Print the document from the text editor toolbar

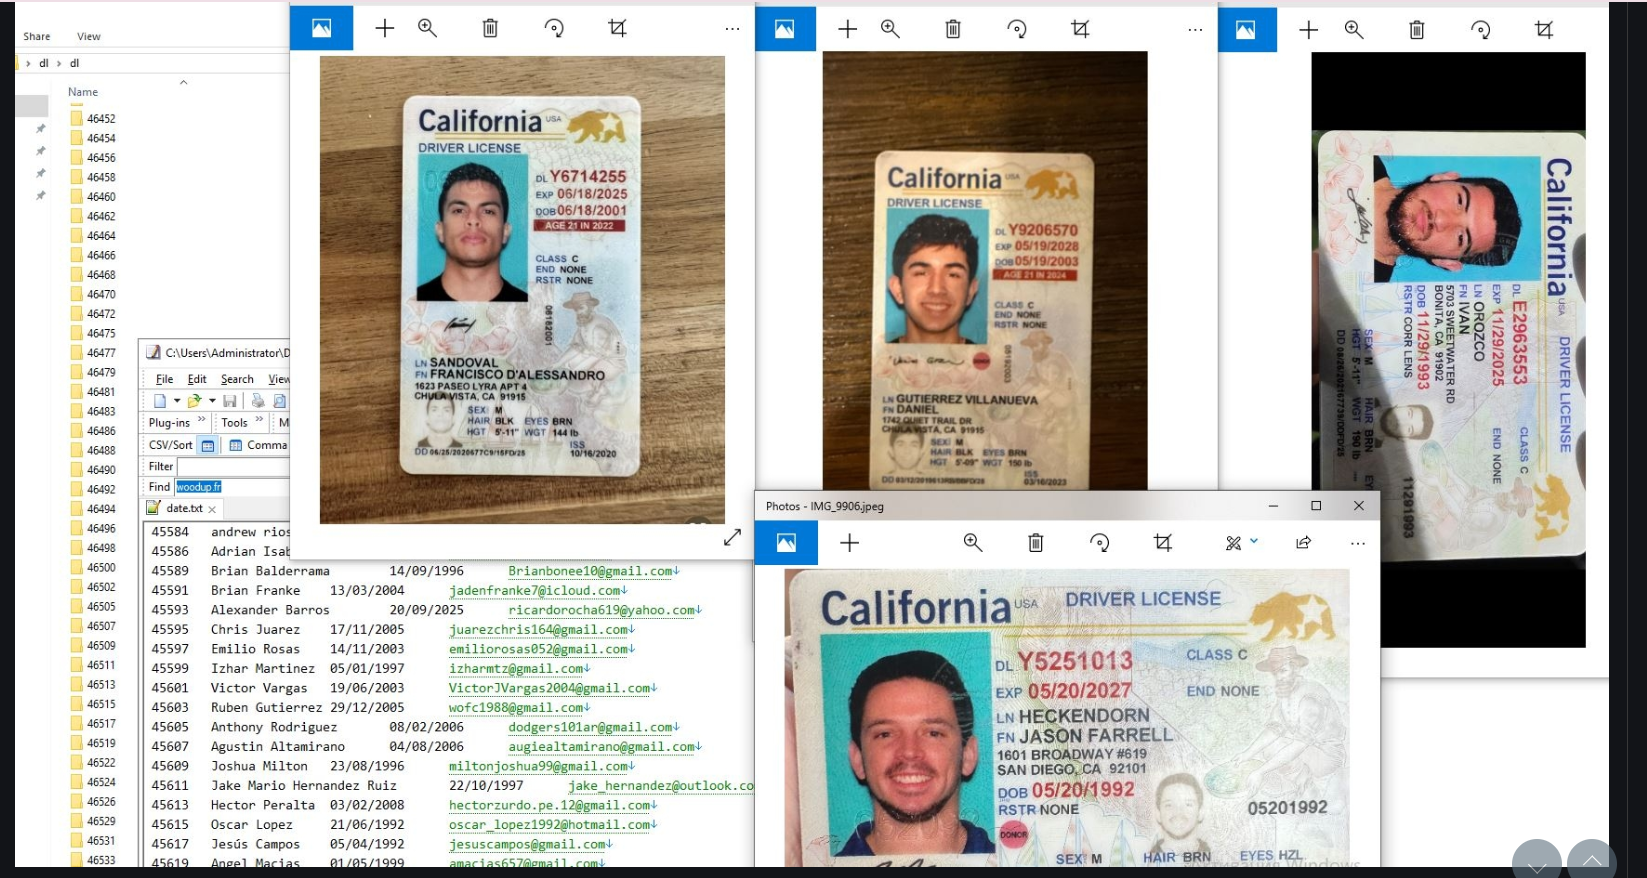[x=257, y=401]
